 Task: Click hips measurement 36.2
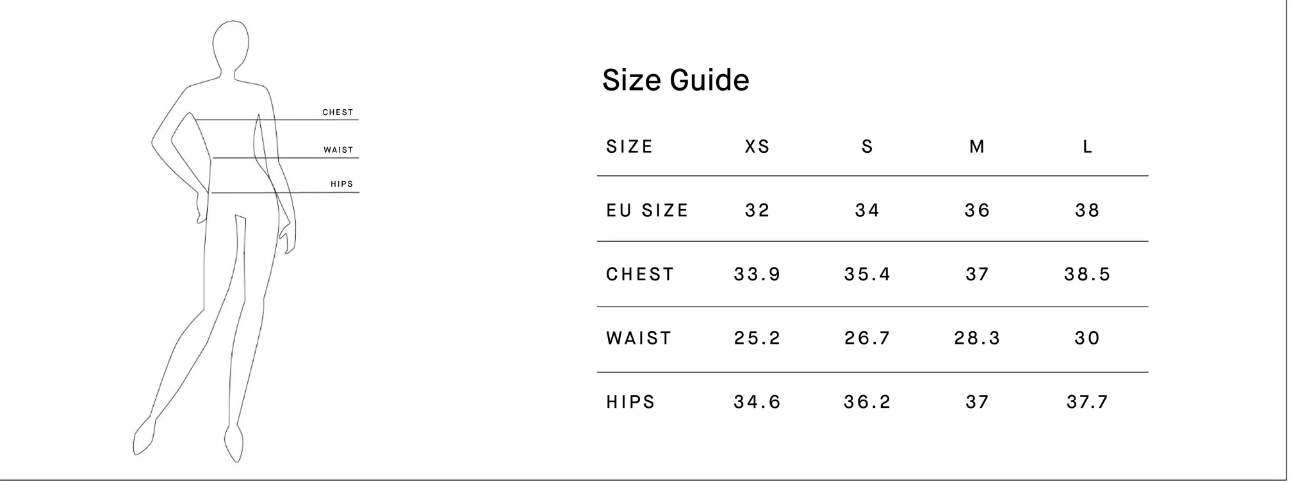coord(867,403)
